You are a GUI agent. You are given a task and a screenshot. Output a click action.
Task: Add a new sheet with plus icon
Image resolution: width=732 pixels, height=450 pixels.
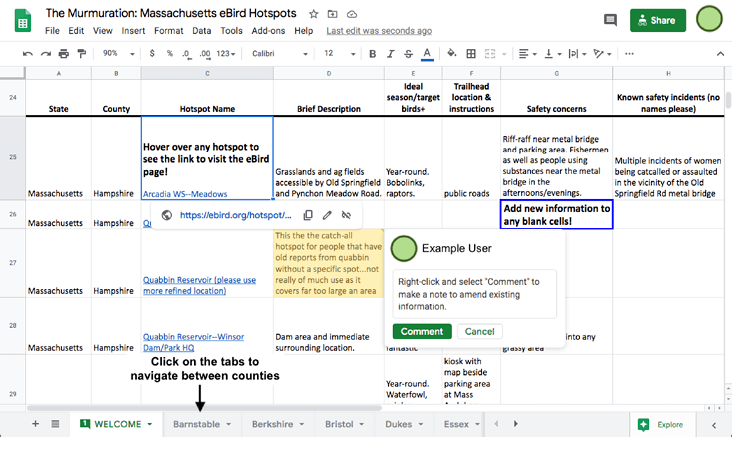pyautogui.click(x=35, y=424)
